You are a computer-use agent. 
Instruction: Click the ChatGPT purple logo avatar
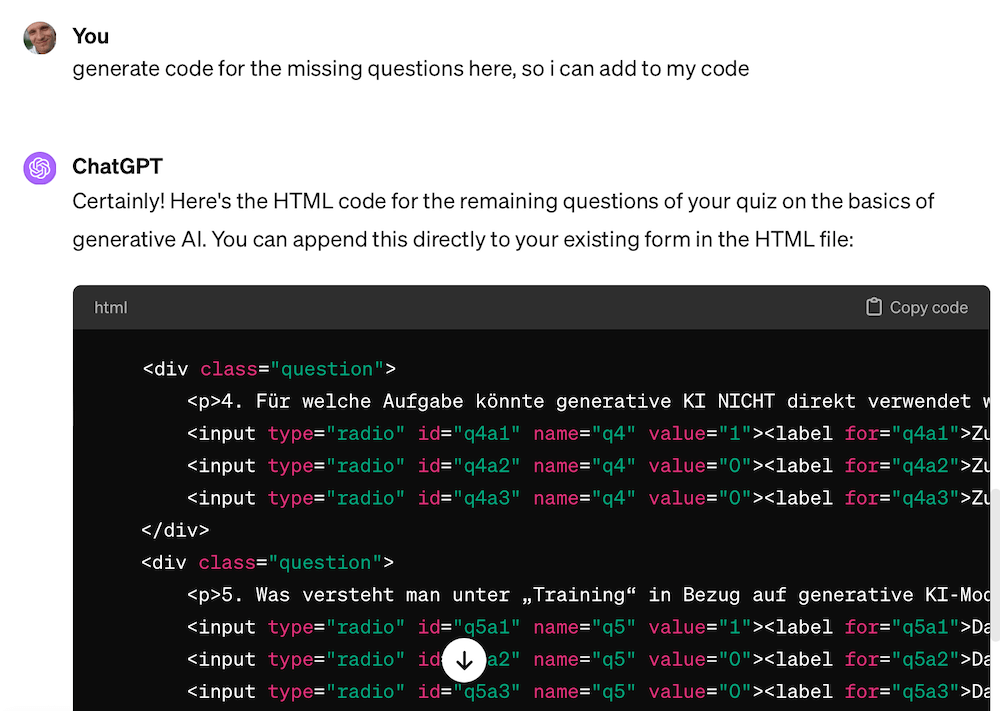coord(39,167)
